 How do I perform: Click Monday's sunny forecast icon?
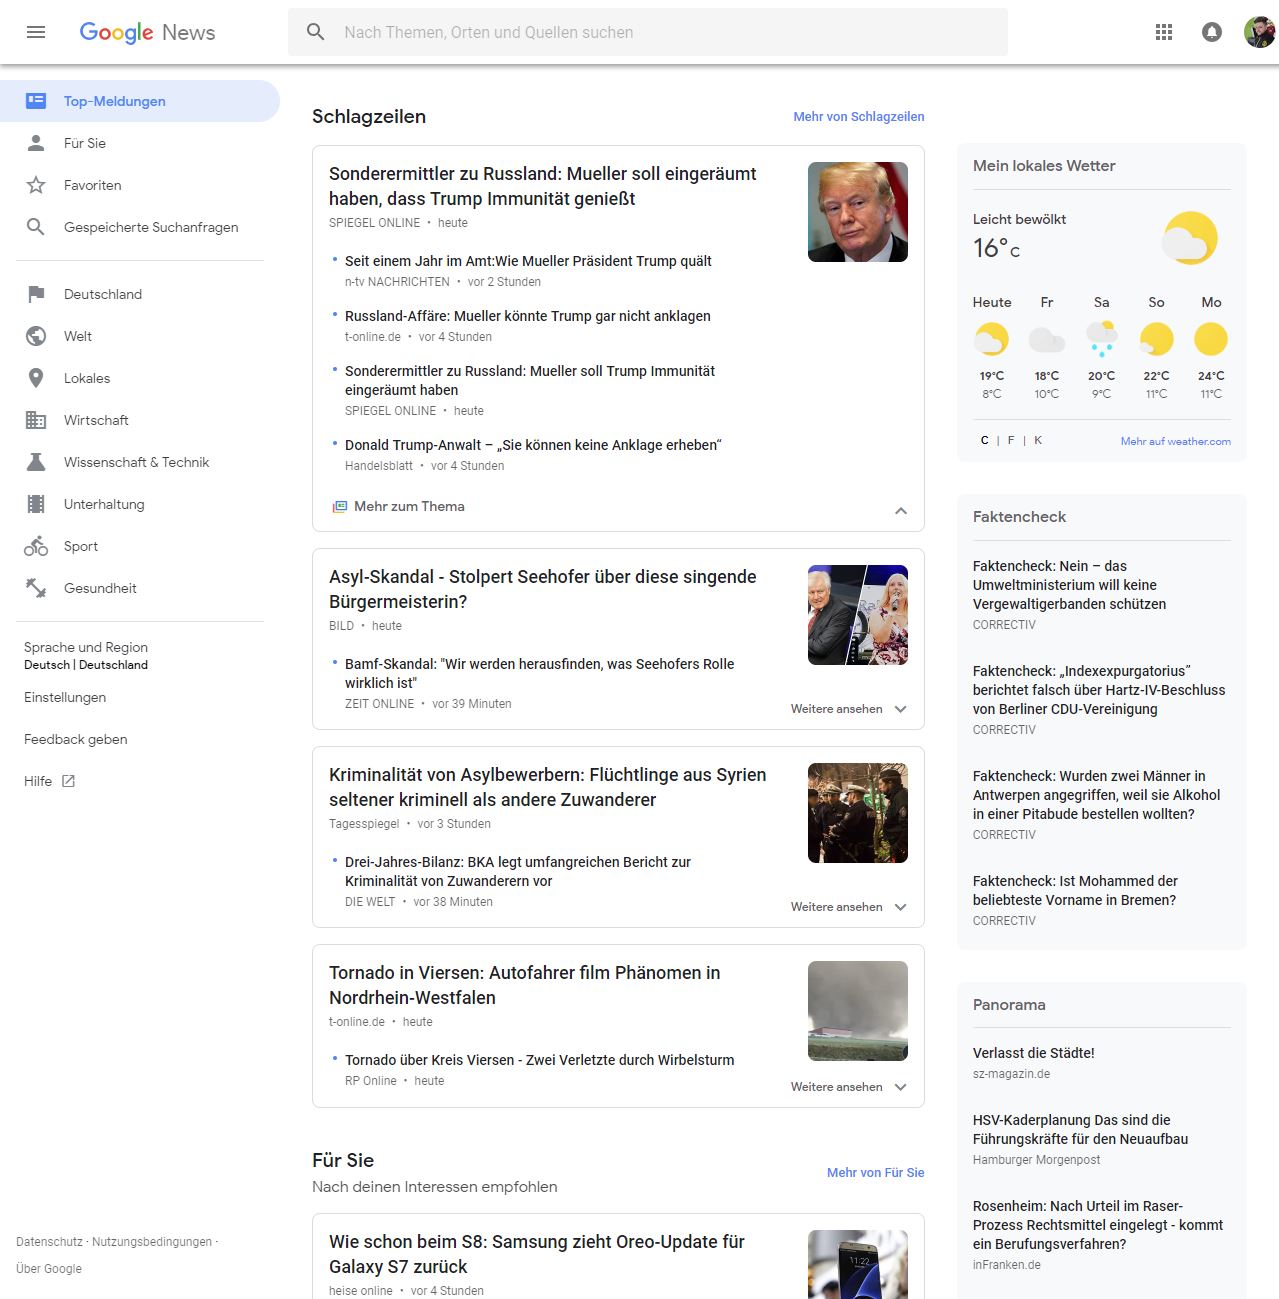click(x=1211, y=339)
